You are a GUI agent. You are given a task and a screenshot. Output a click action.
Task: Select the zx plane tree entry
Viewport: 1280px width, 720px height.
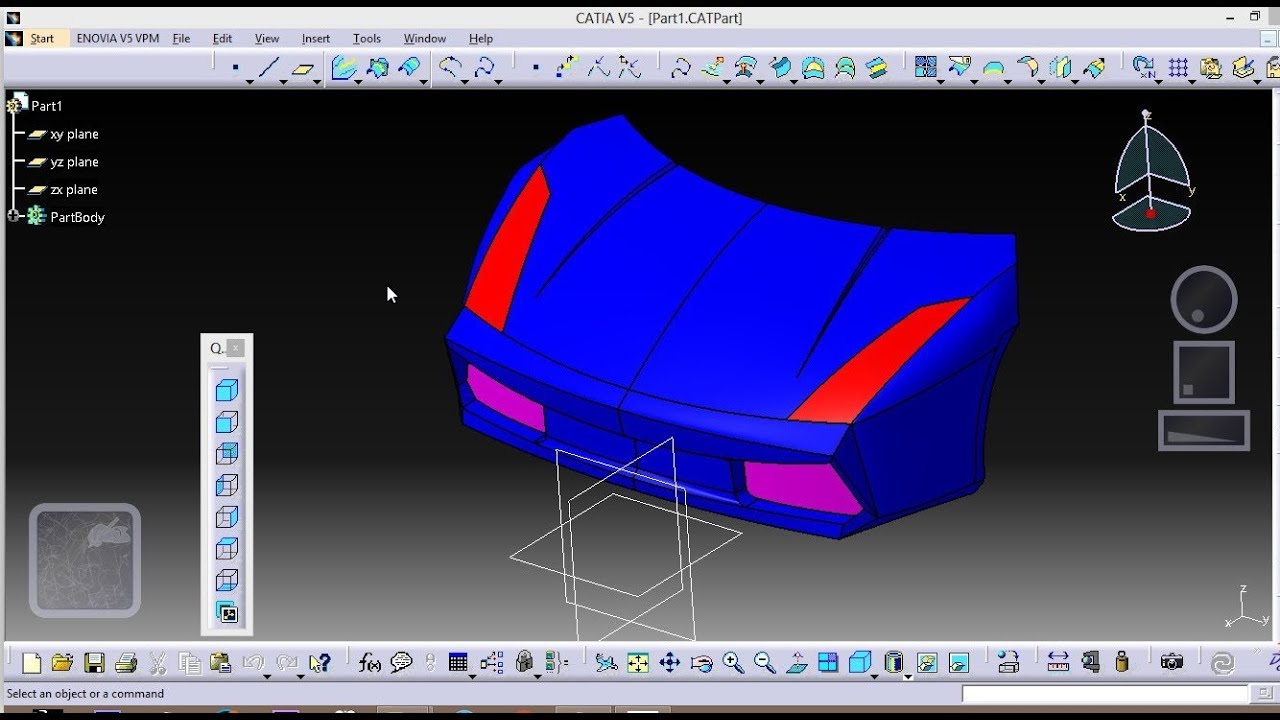pyautogui.click(x=74, y=190)
